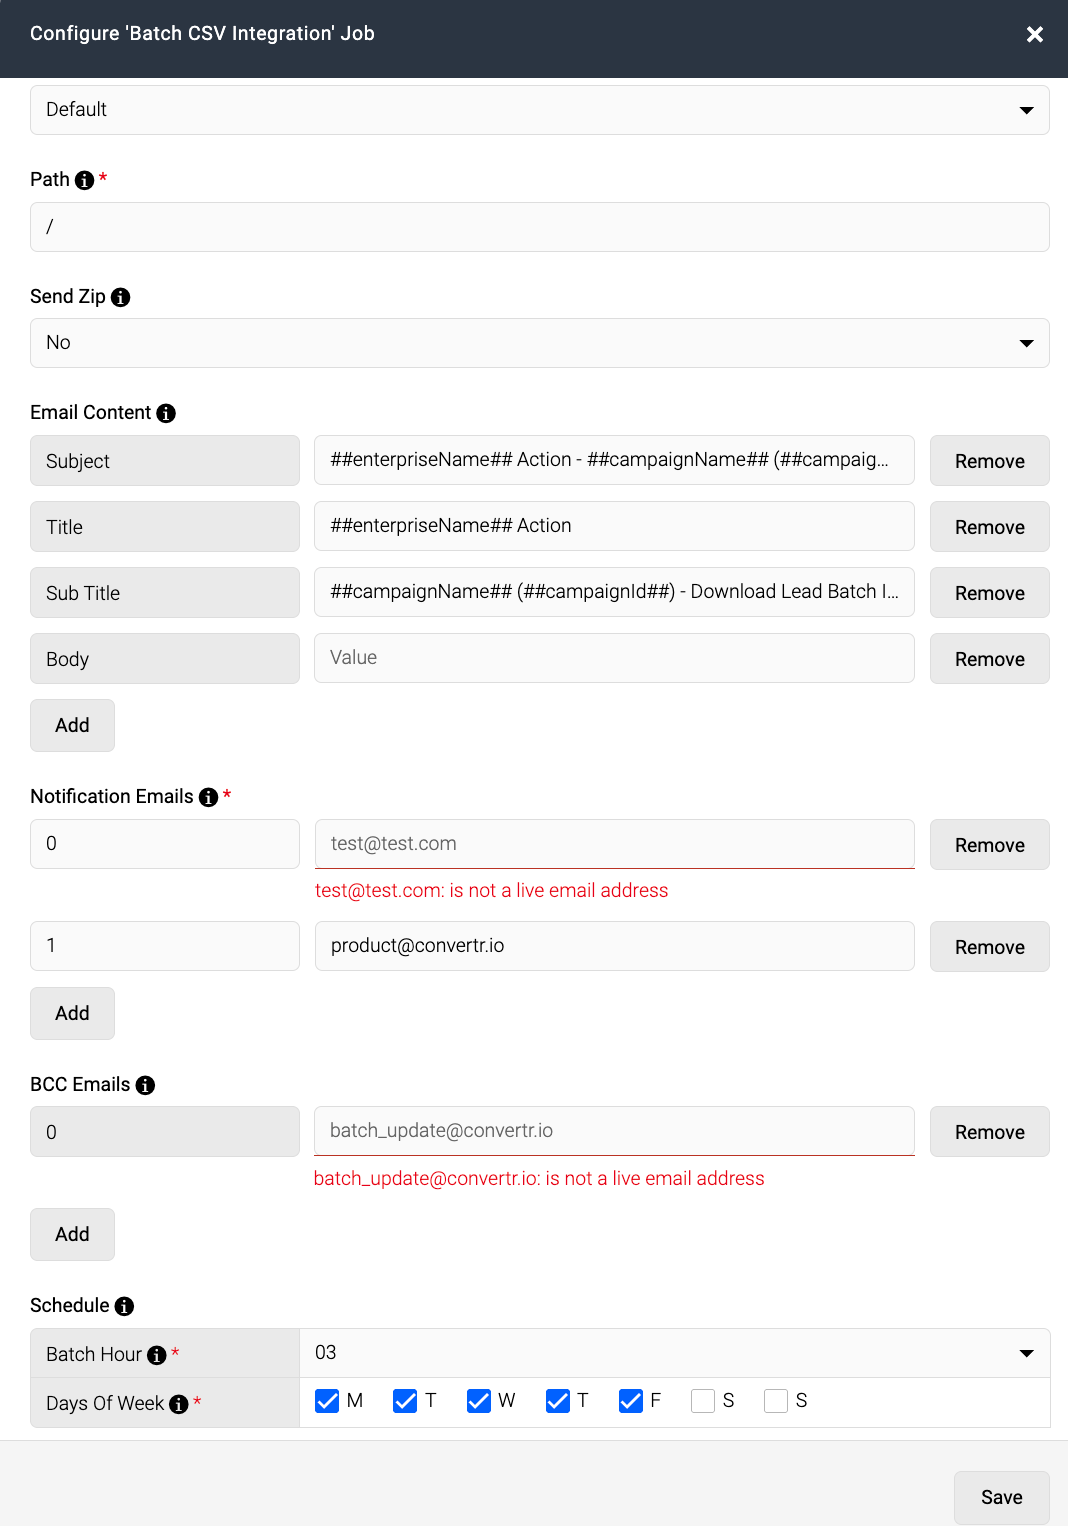Toggle the Tuesday checkbox after Monday
Viewport: 1068px width, 1526px height.
405,1401
